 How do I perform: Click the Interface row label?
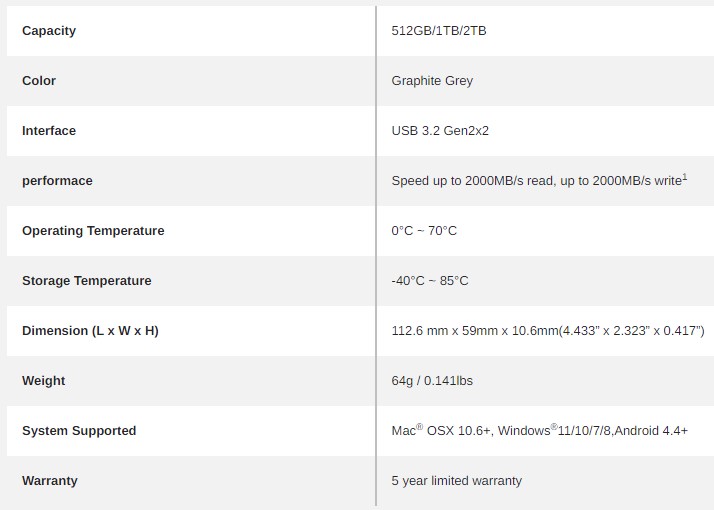[x=49, y=131]
